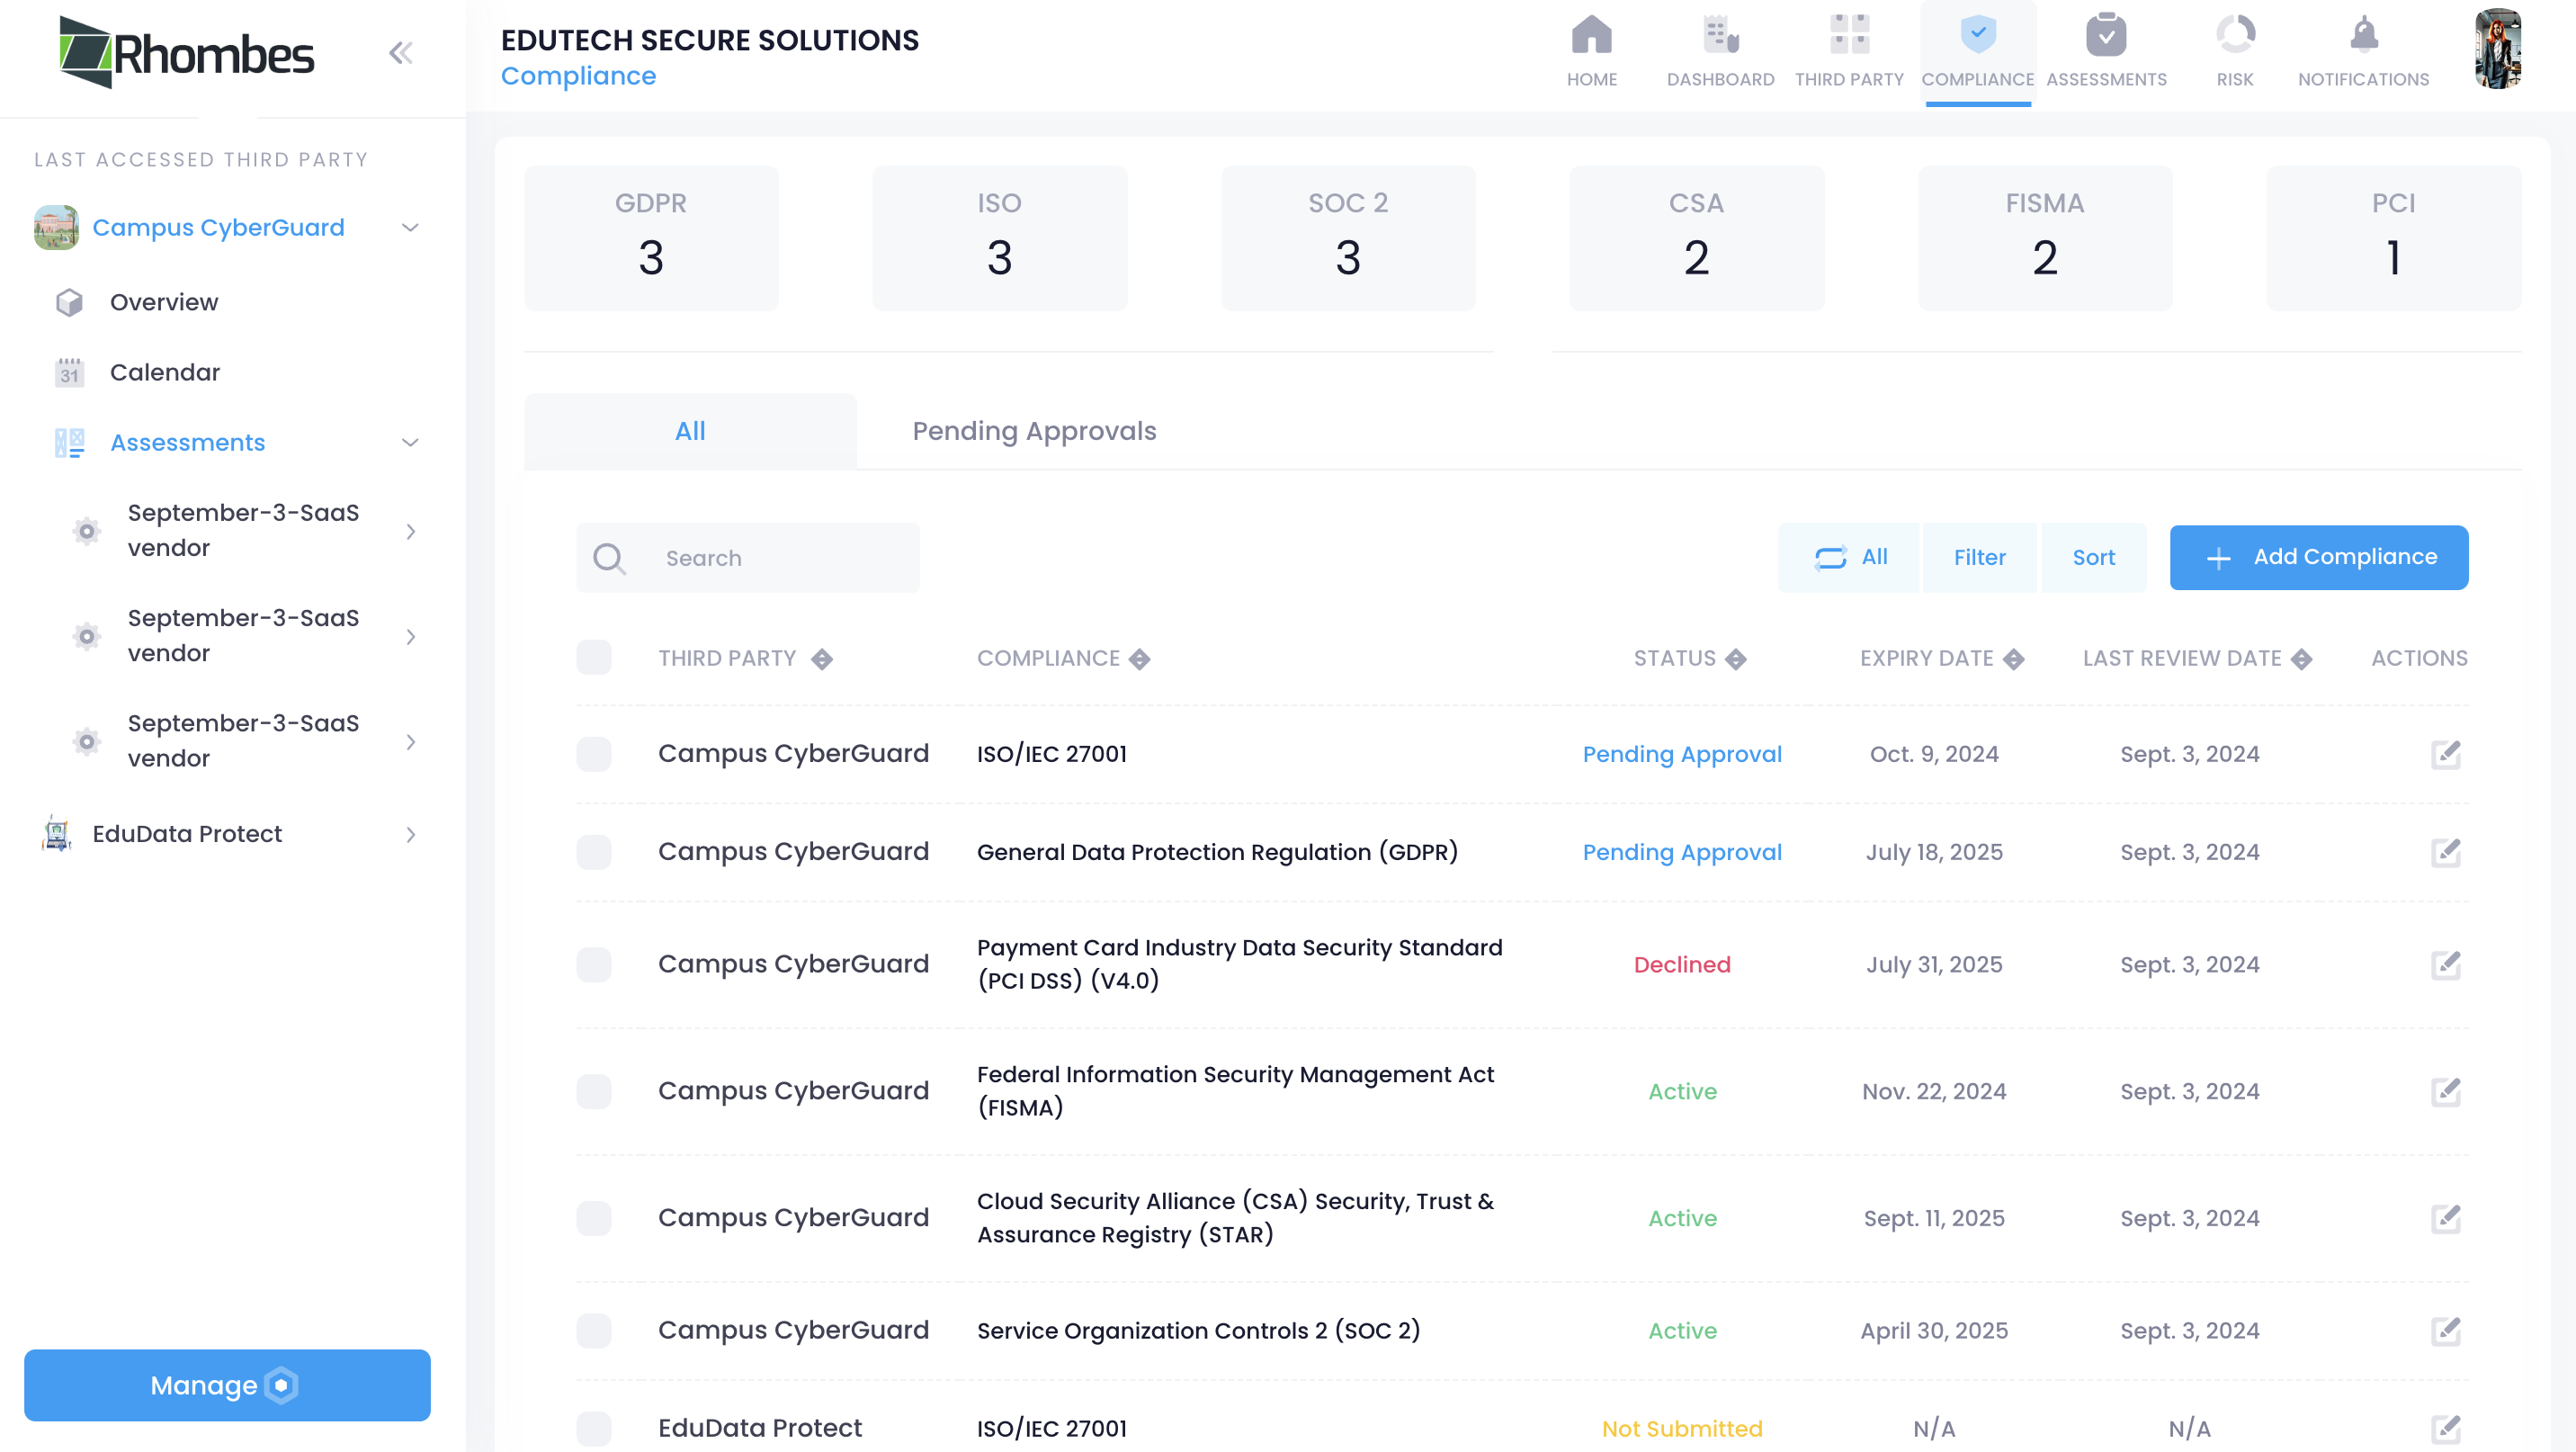Go to Third Party section
The width and height of the screenshot is (2576, 1452).
[1848, 52]
